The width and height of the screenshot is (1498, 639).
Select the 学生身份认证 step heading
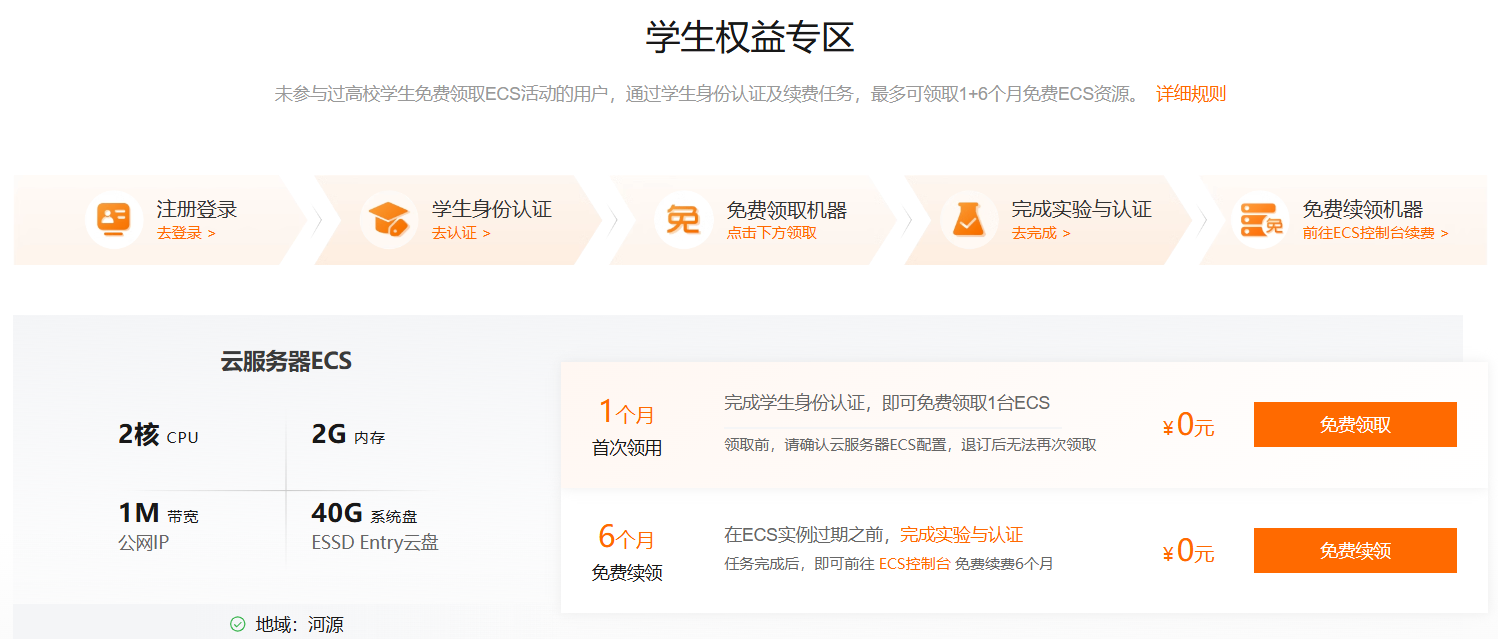coord(491,210)
